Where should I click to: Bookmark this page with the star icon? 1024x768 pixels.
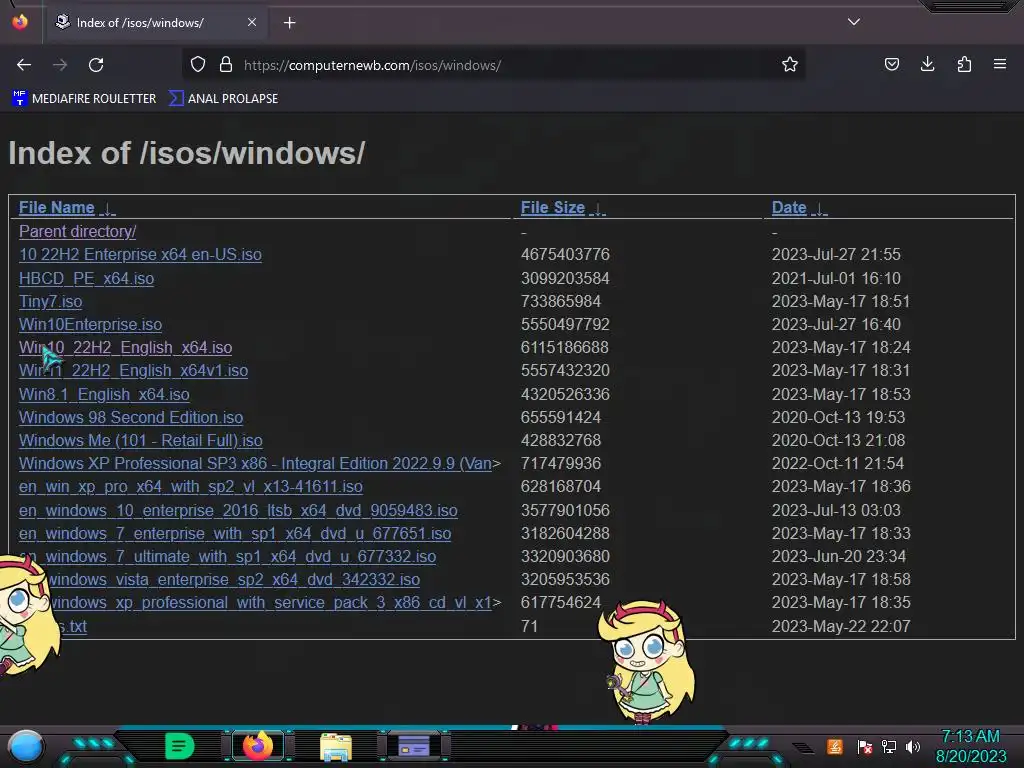click(790, 65)
